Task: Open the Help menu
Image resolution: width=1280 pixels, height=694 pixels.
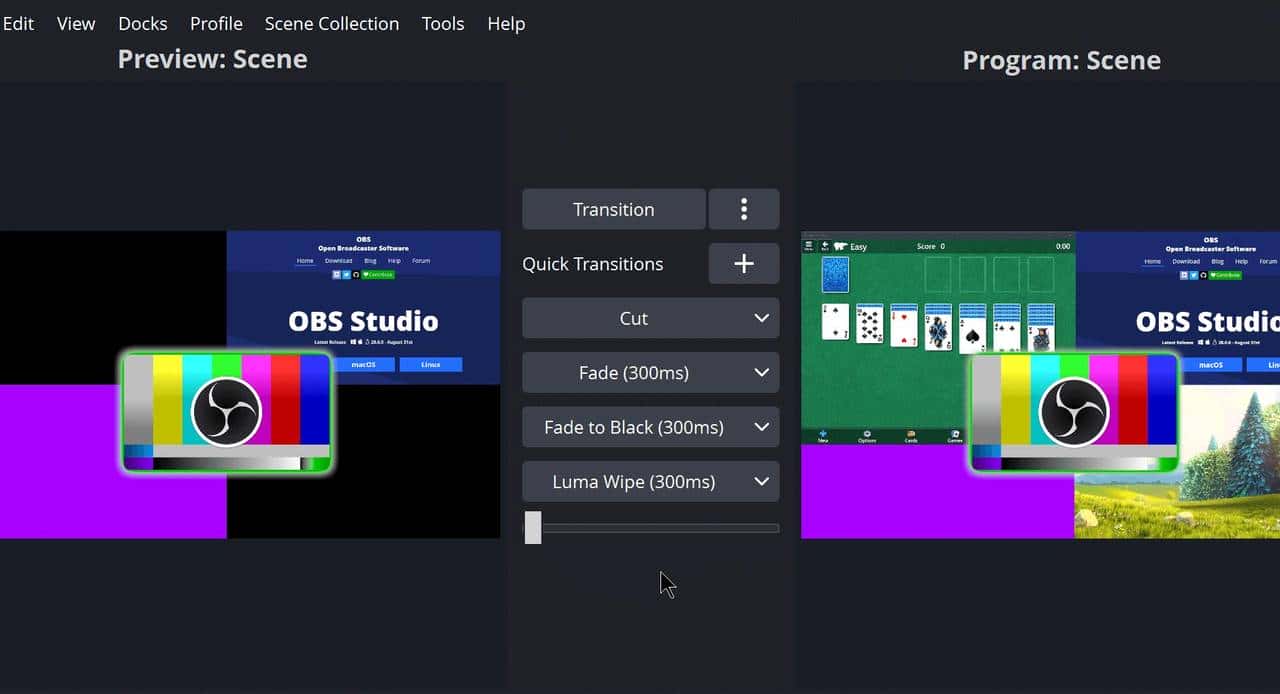Action: [x=506, y=23]
